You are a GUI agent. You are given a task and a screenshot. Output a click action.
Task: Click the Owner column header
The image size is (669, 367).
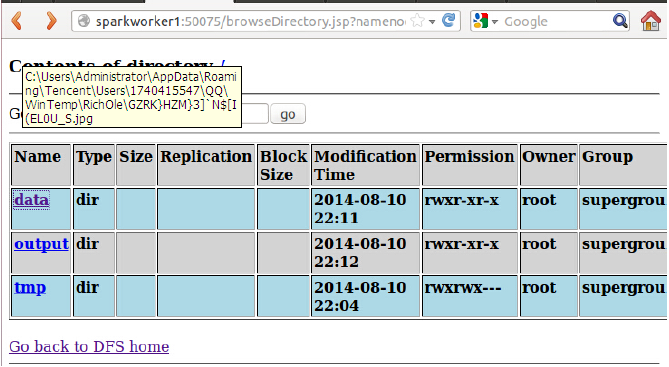549,165
